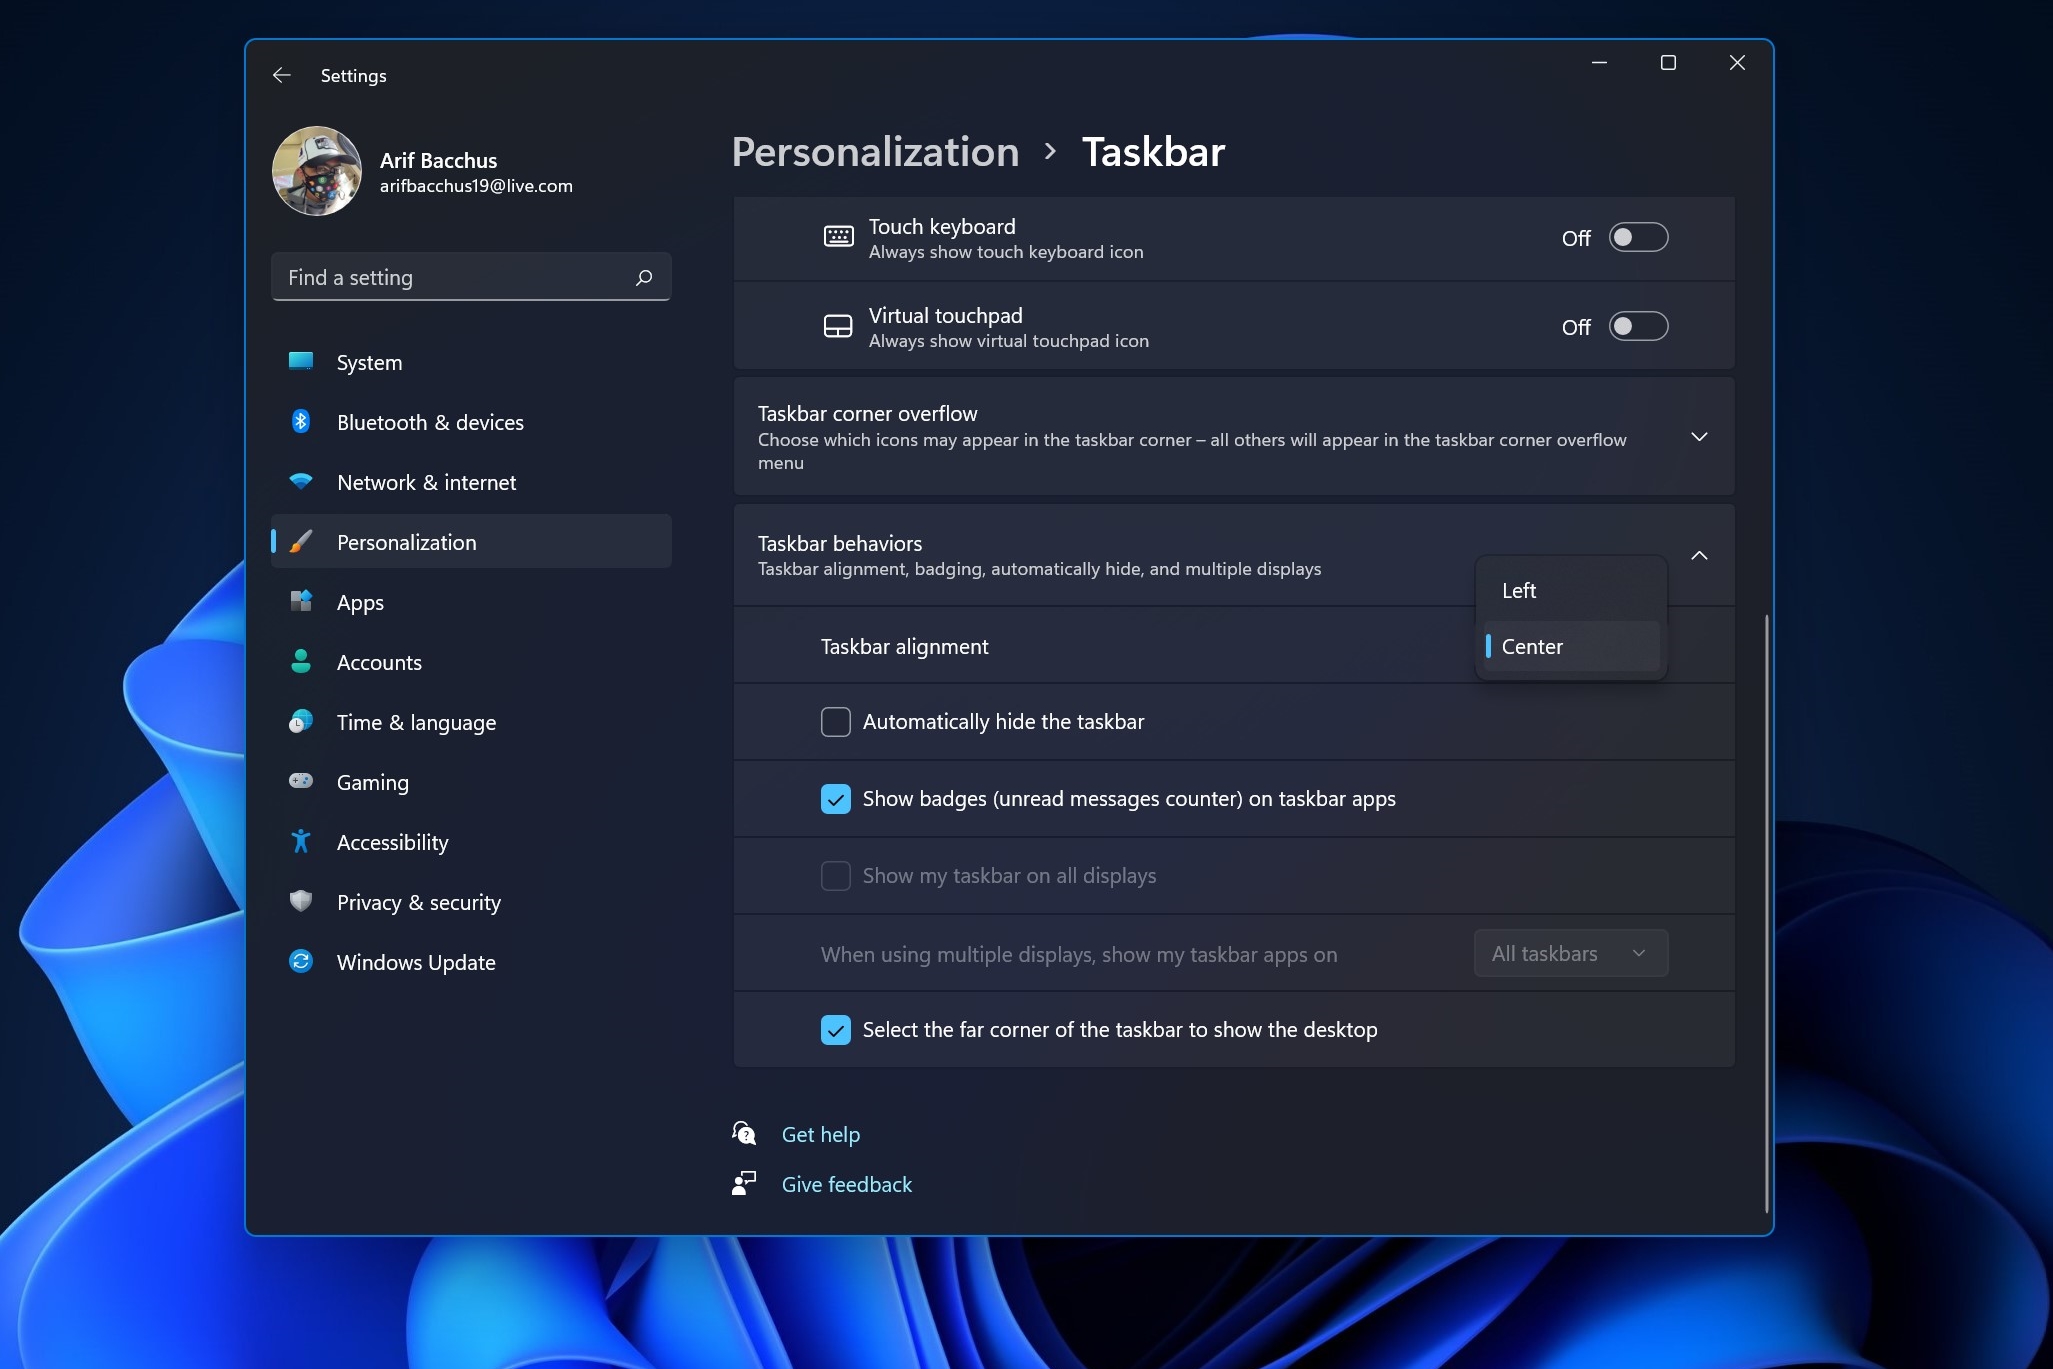Click the Personalization pencil icon
This screenshot has height=1369, width=2053.
point(299,541)
